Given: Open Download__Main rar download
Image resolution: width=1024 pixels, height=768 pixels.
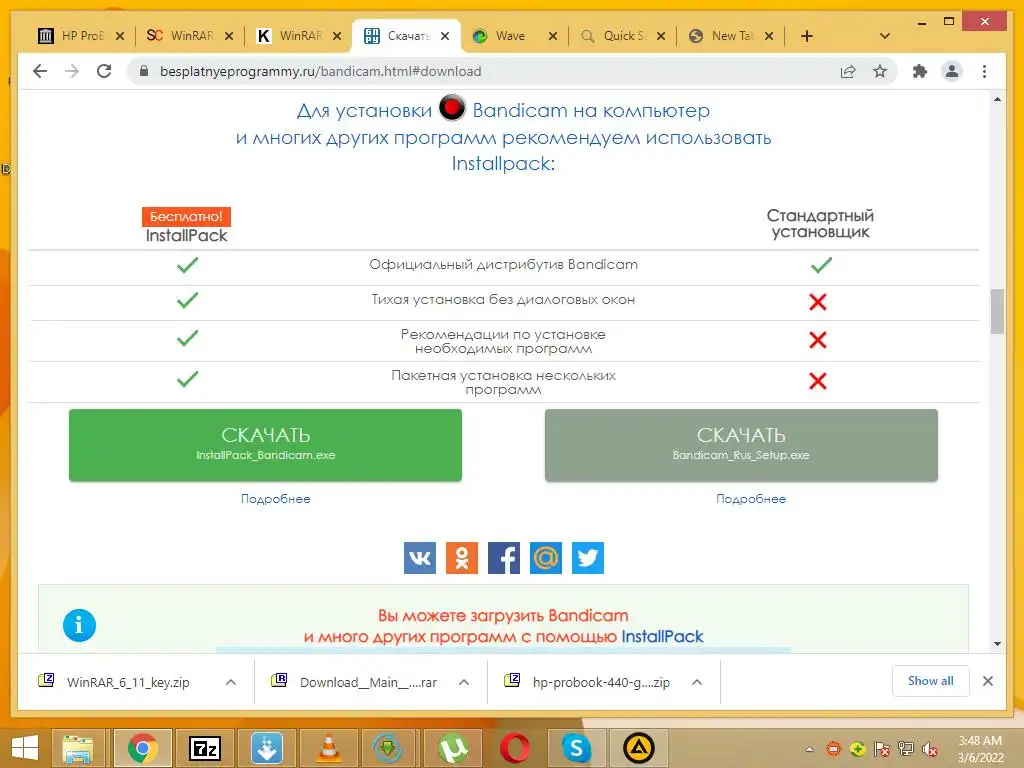Looking at the screenshot, I should [368, 682].
